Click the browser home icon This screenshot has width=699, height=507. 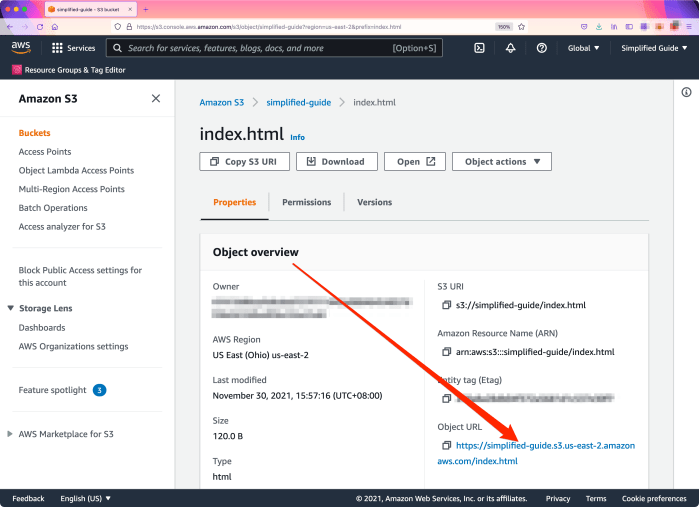(x=55, y=27)
